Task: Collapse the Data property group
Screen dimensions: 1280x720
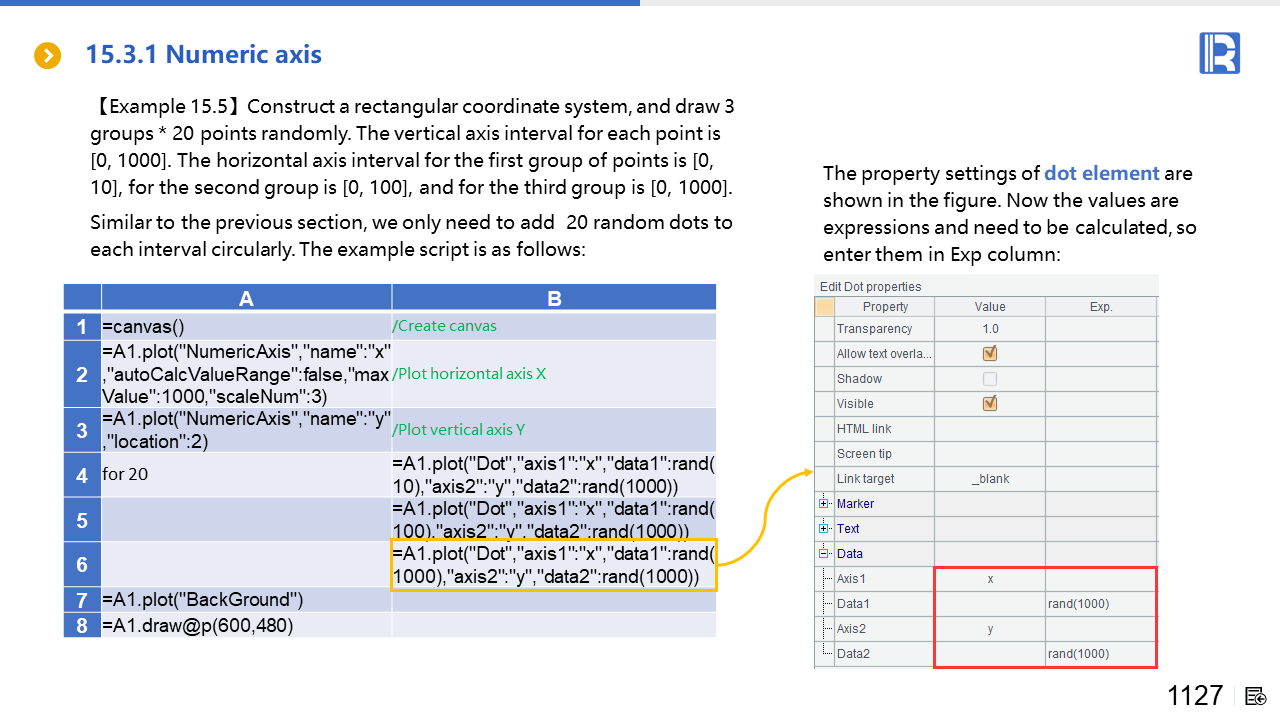Action: click(x=824, y=553)
